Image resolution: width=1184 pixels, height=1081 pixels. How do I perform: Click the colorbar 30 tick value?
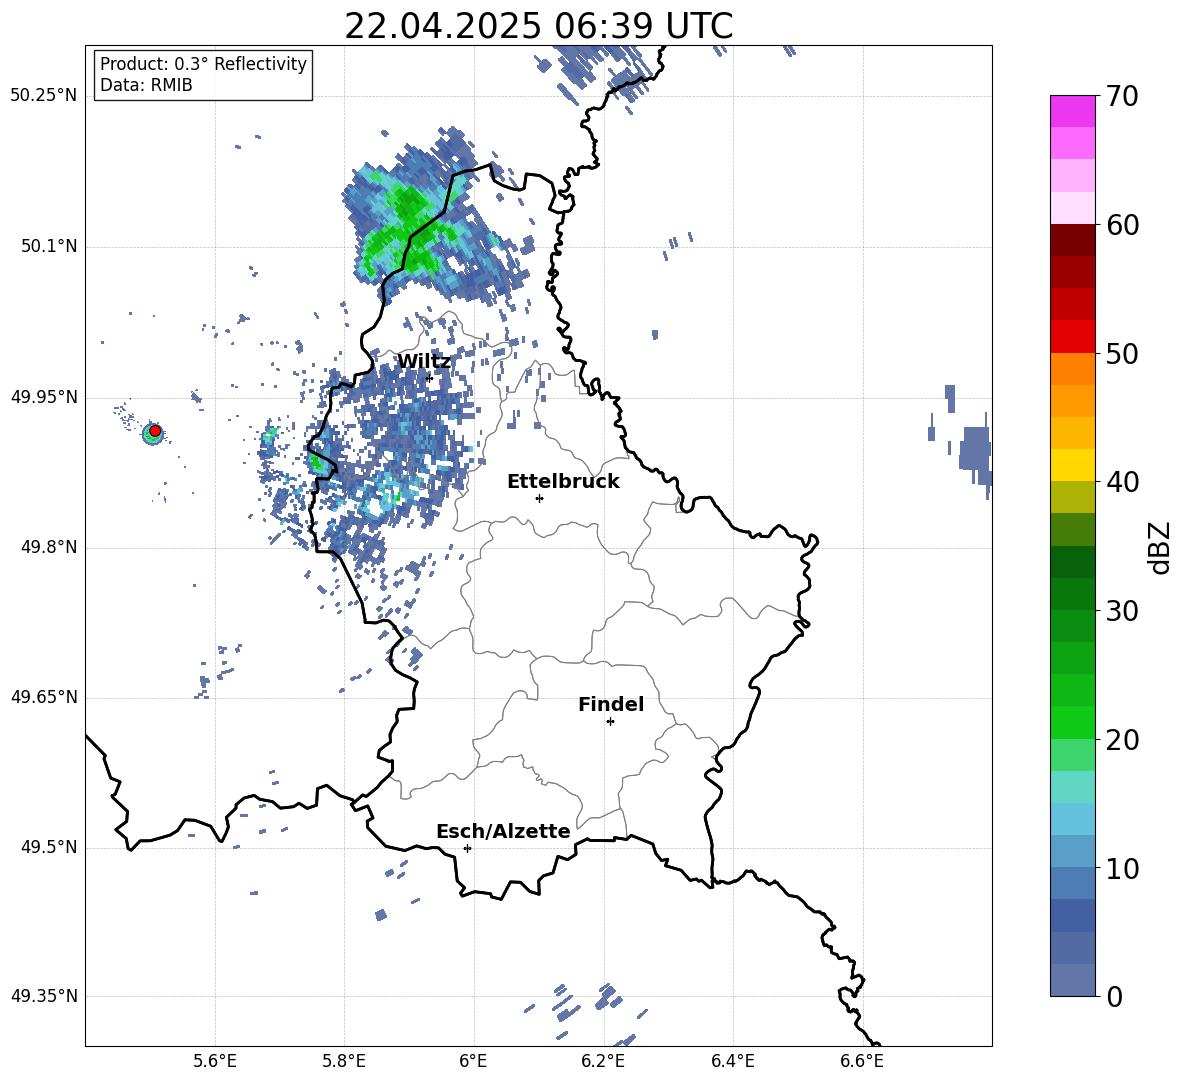point(1123,611)
